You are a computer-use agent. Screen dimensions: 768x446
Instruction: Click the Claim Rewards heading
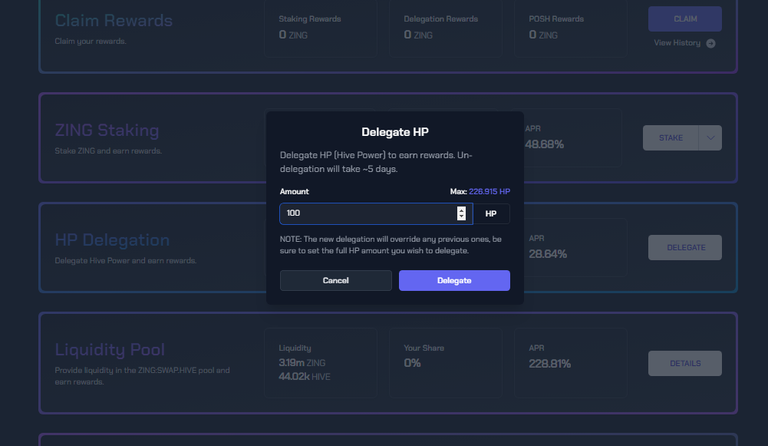114,21
